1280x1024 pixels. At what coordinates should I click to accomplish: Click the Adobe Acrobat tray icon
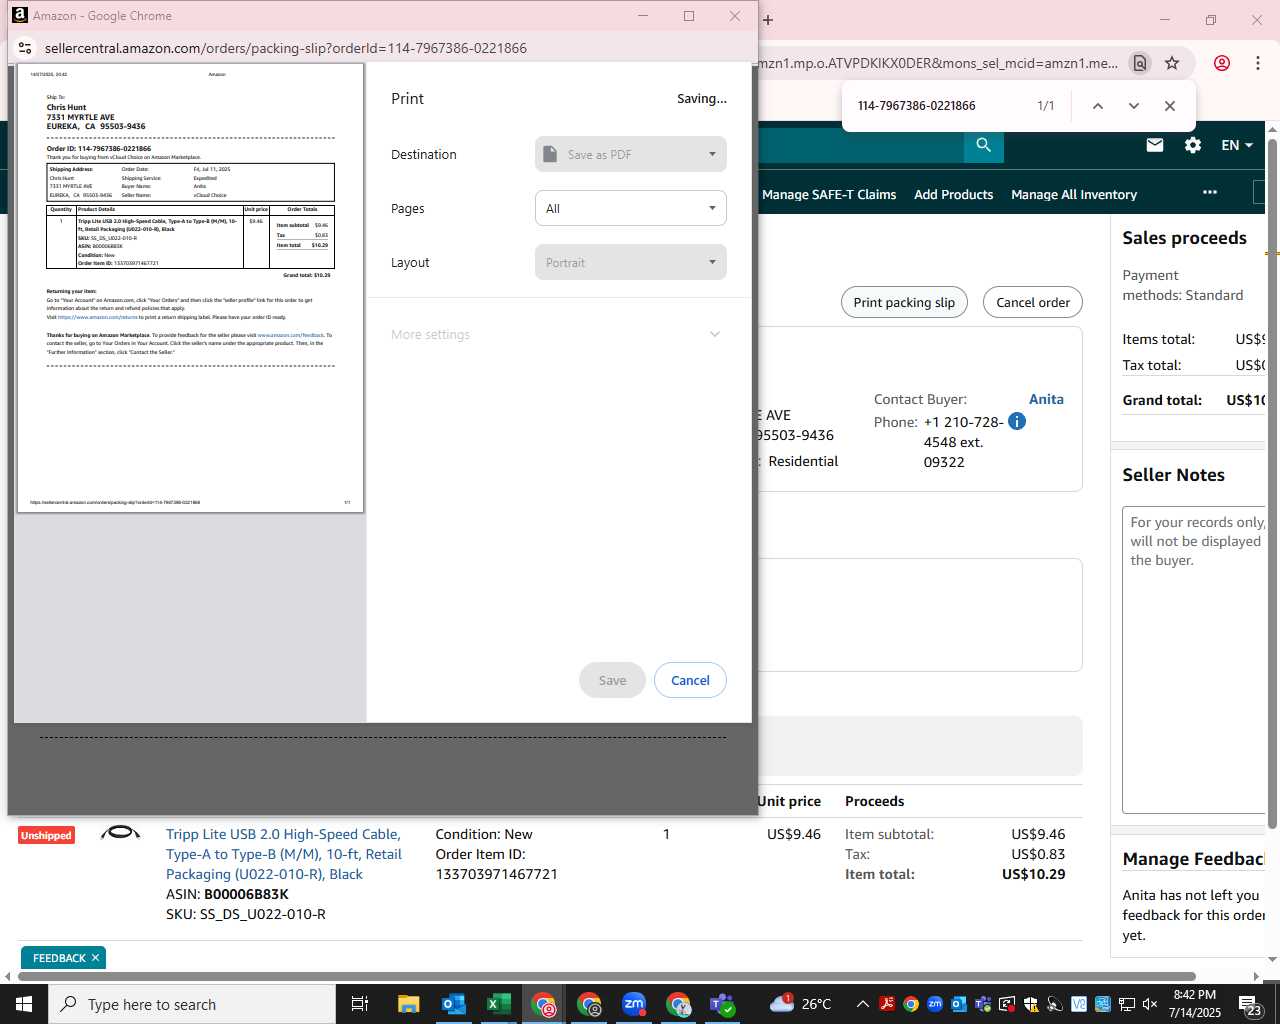pos(887,1004)
